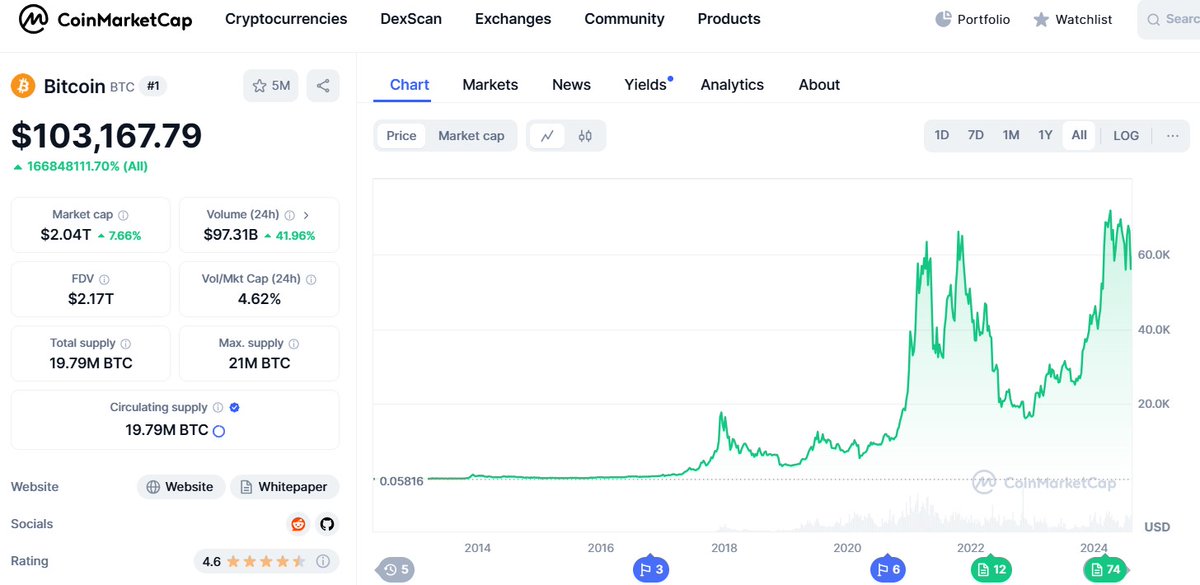Viewport: 1200px width, 585px height.
Task: Show Market cap info tooltip icon
Action: click(123, 215)
